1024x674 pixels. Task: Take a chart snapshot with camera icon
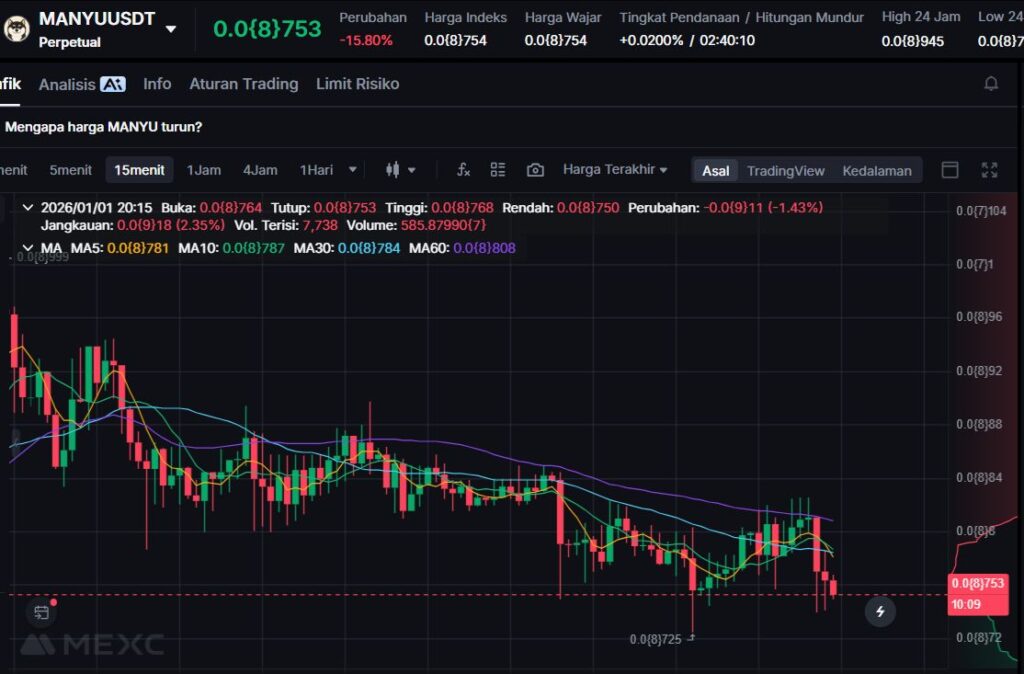tap(535, 170)
